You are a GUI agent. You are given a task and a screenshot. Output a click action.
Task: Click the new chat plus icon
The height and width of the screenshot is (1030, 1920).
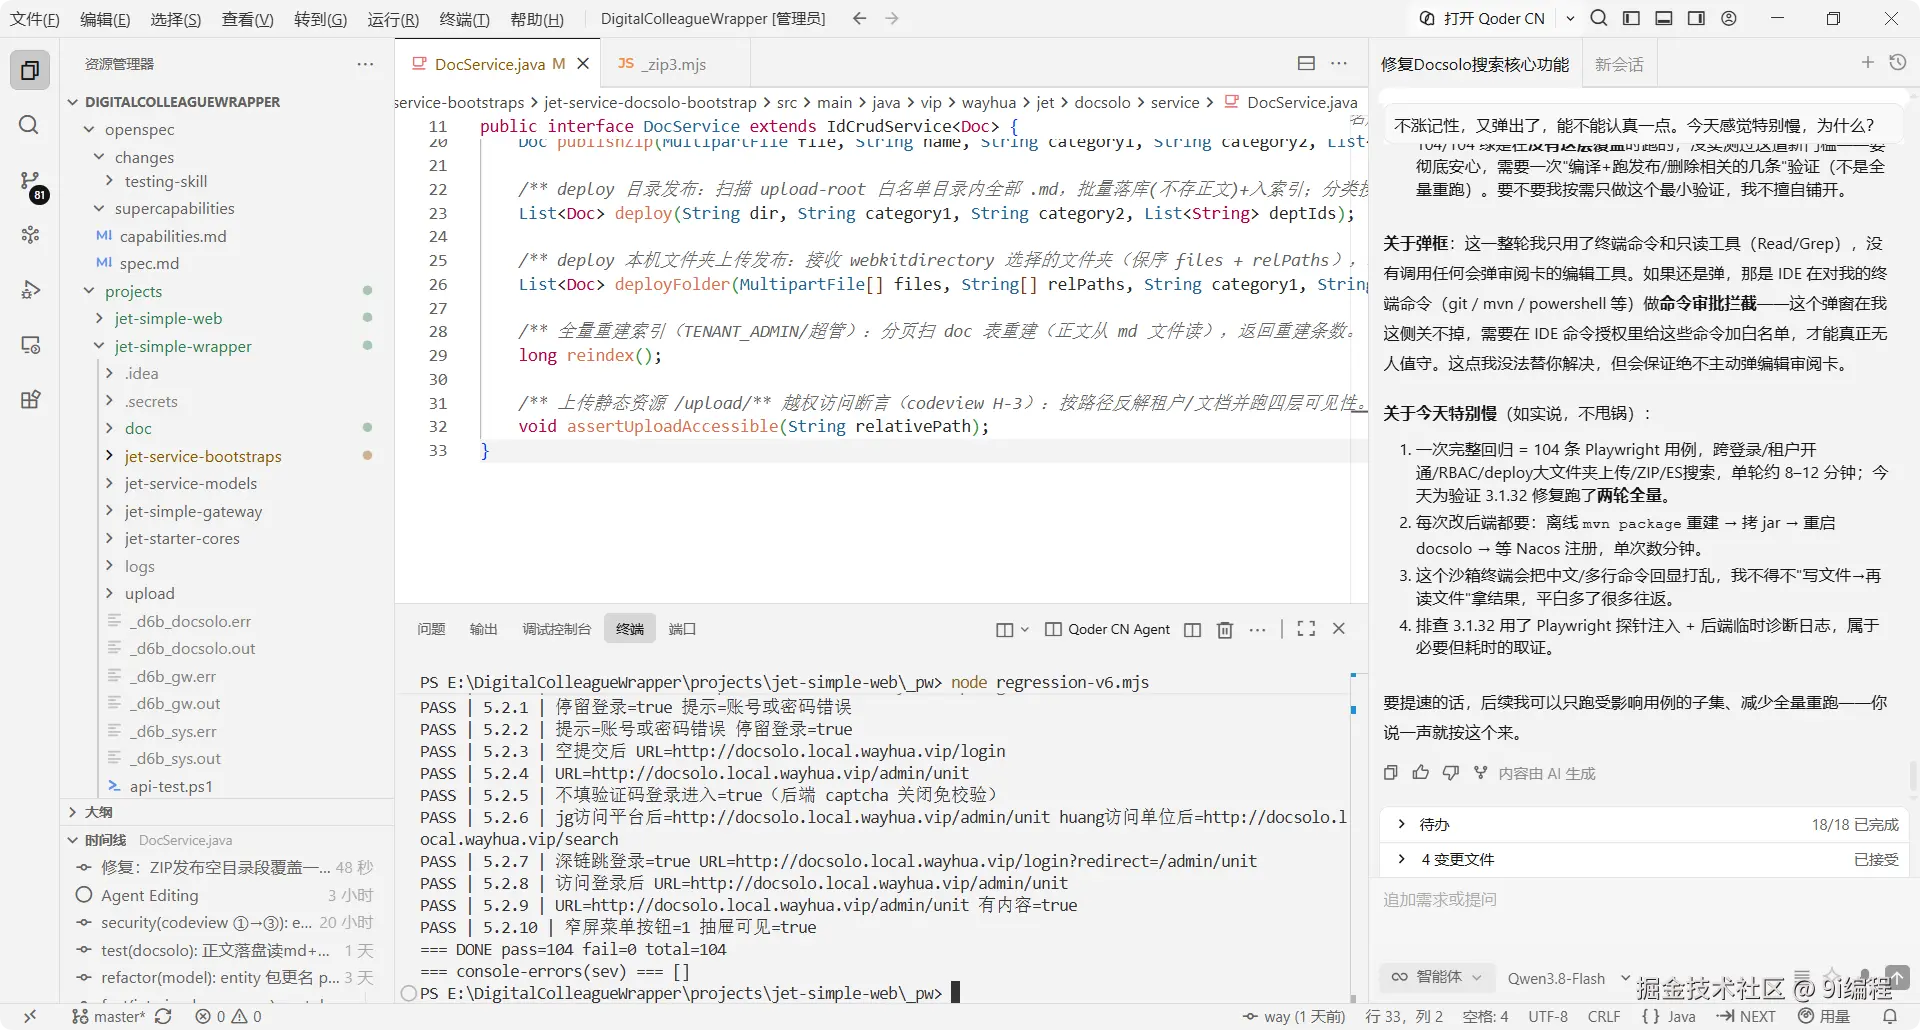pyautogui.click(x=1867, y=63)
